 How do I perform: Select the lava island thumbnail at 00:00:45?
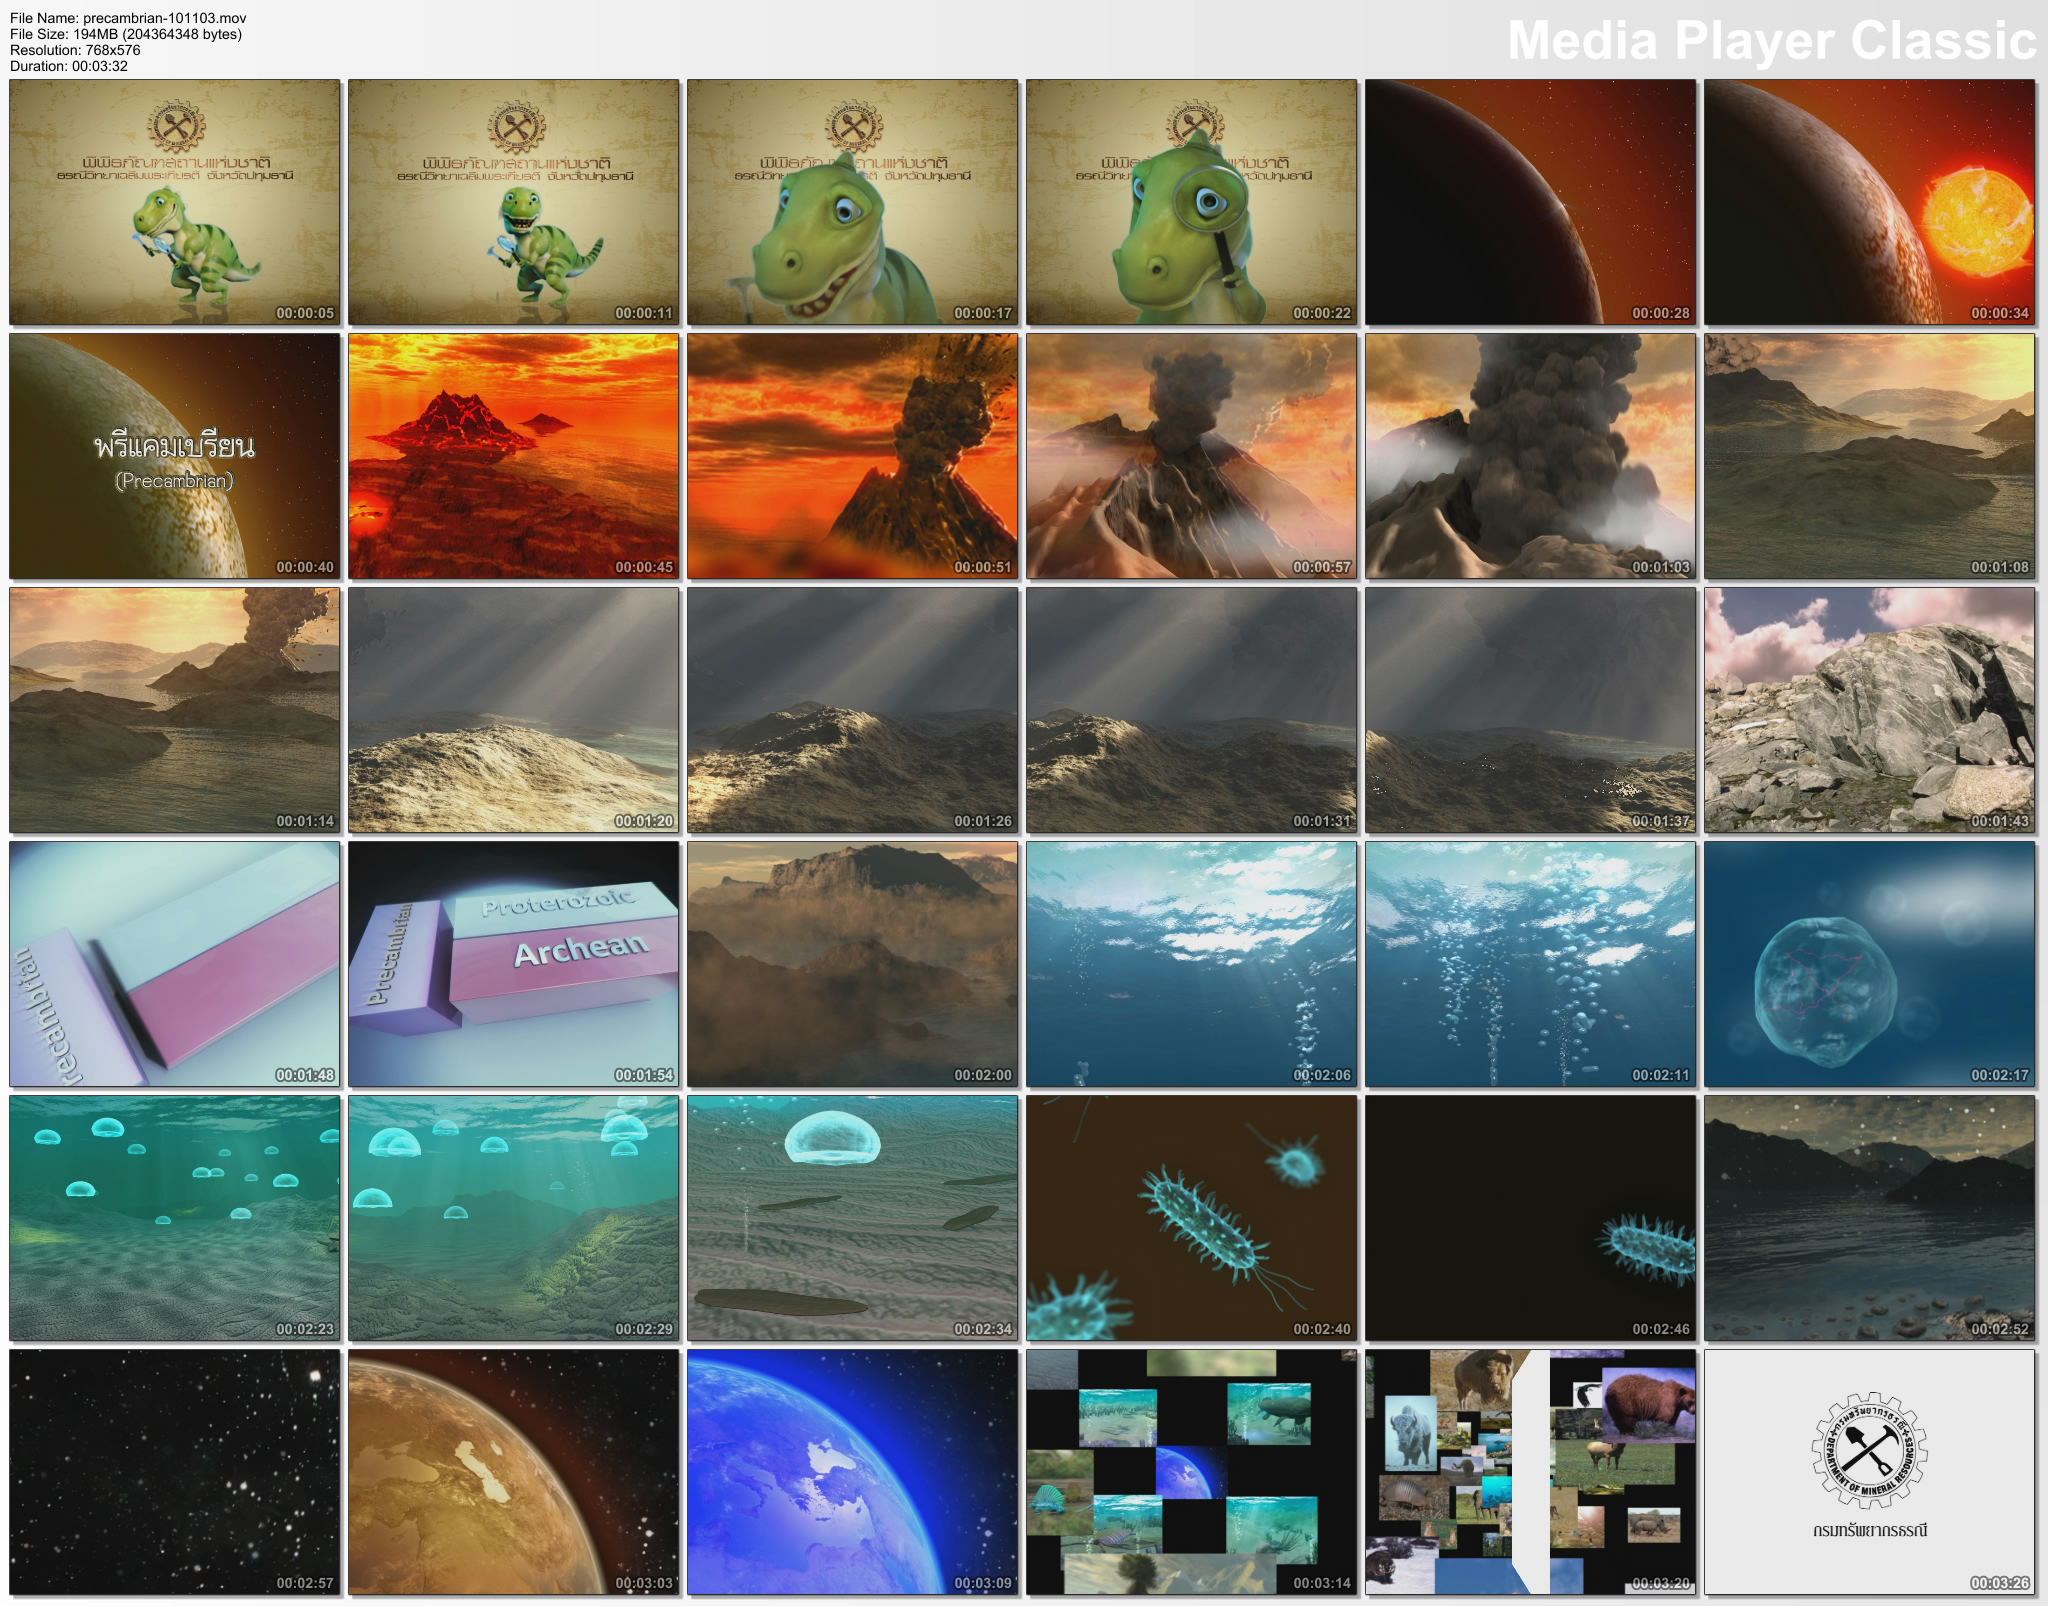[514, 456]
